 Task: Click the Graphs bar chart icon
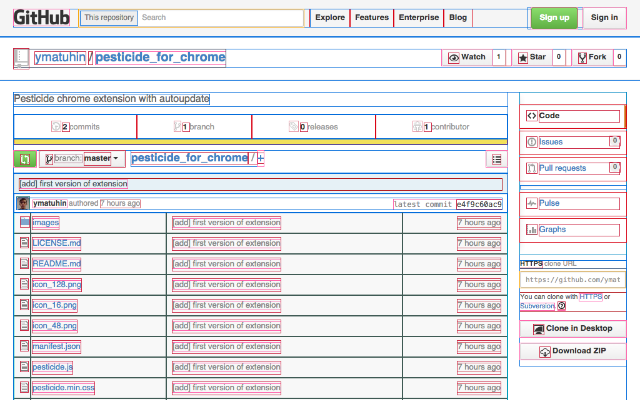[x=531, y=229]
